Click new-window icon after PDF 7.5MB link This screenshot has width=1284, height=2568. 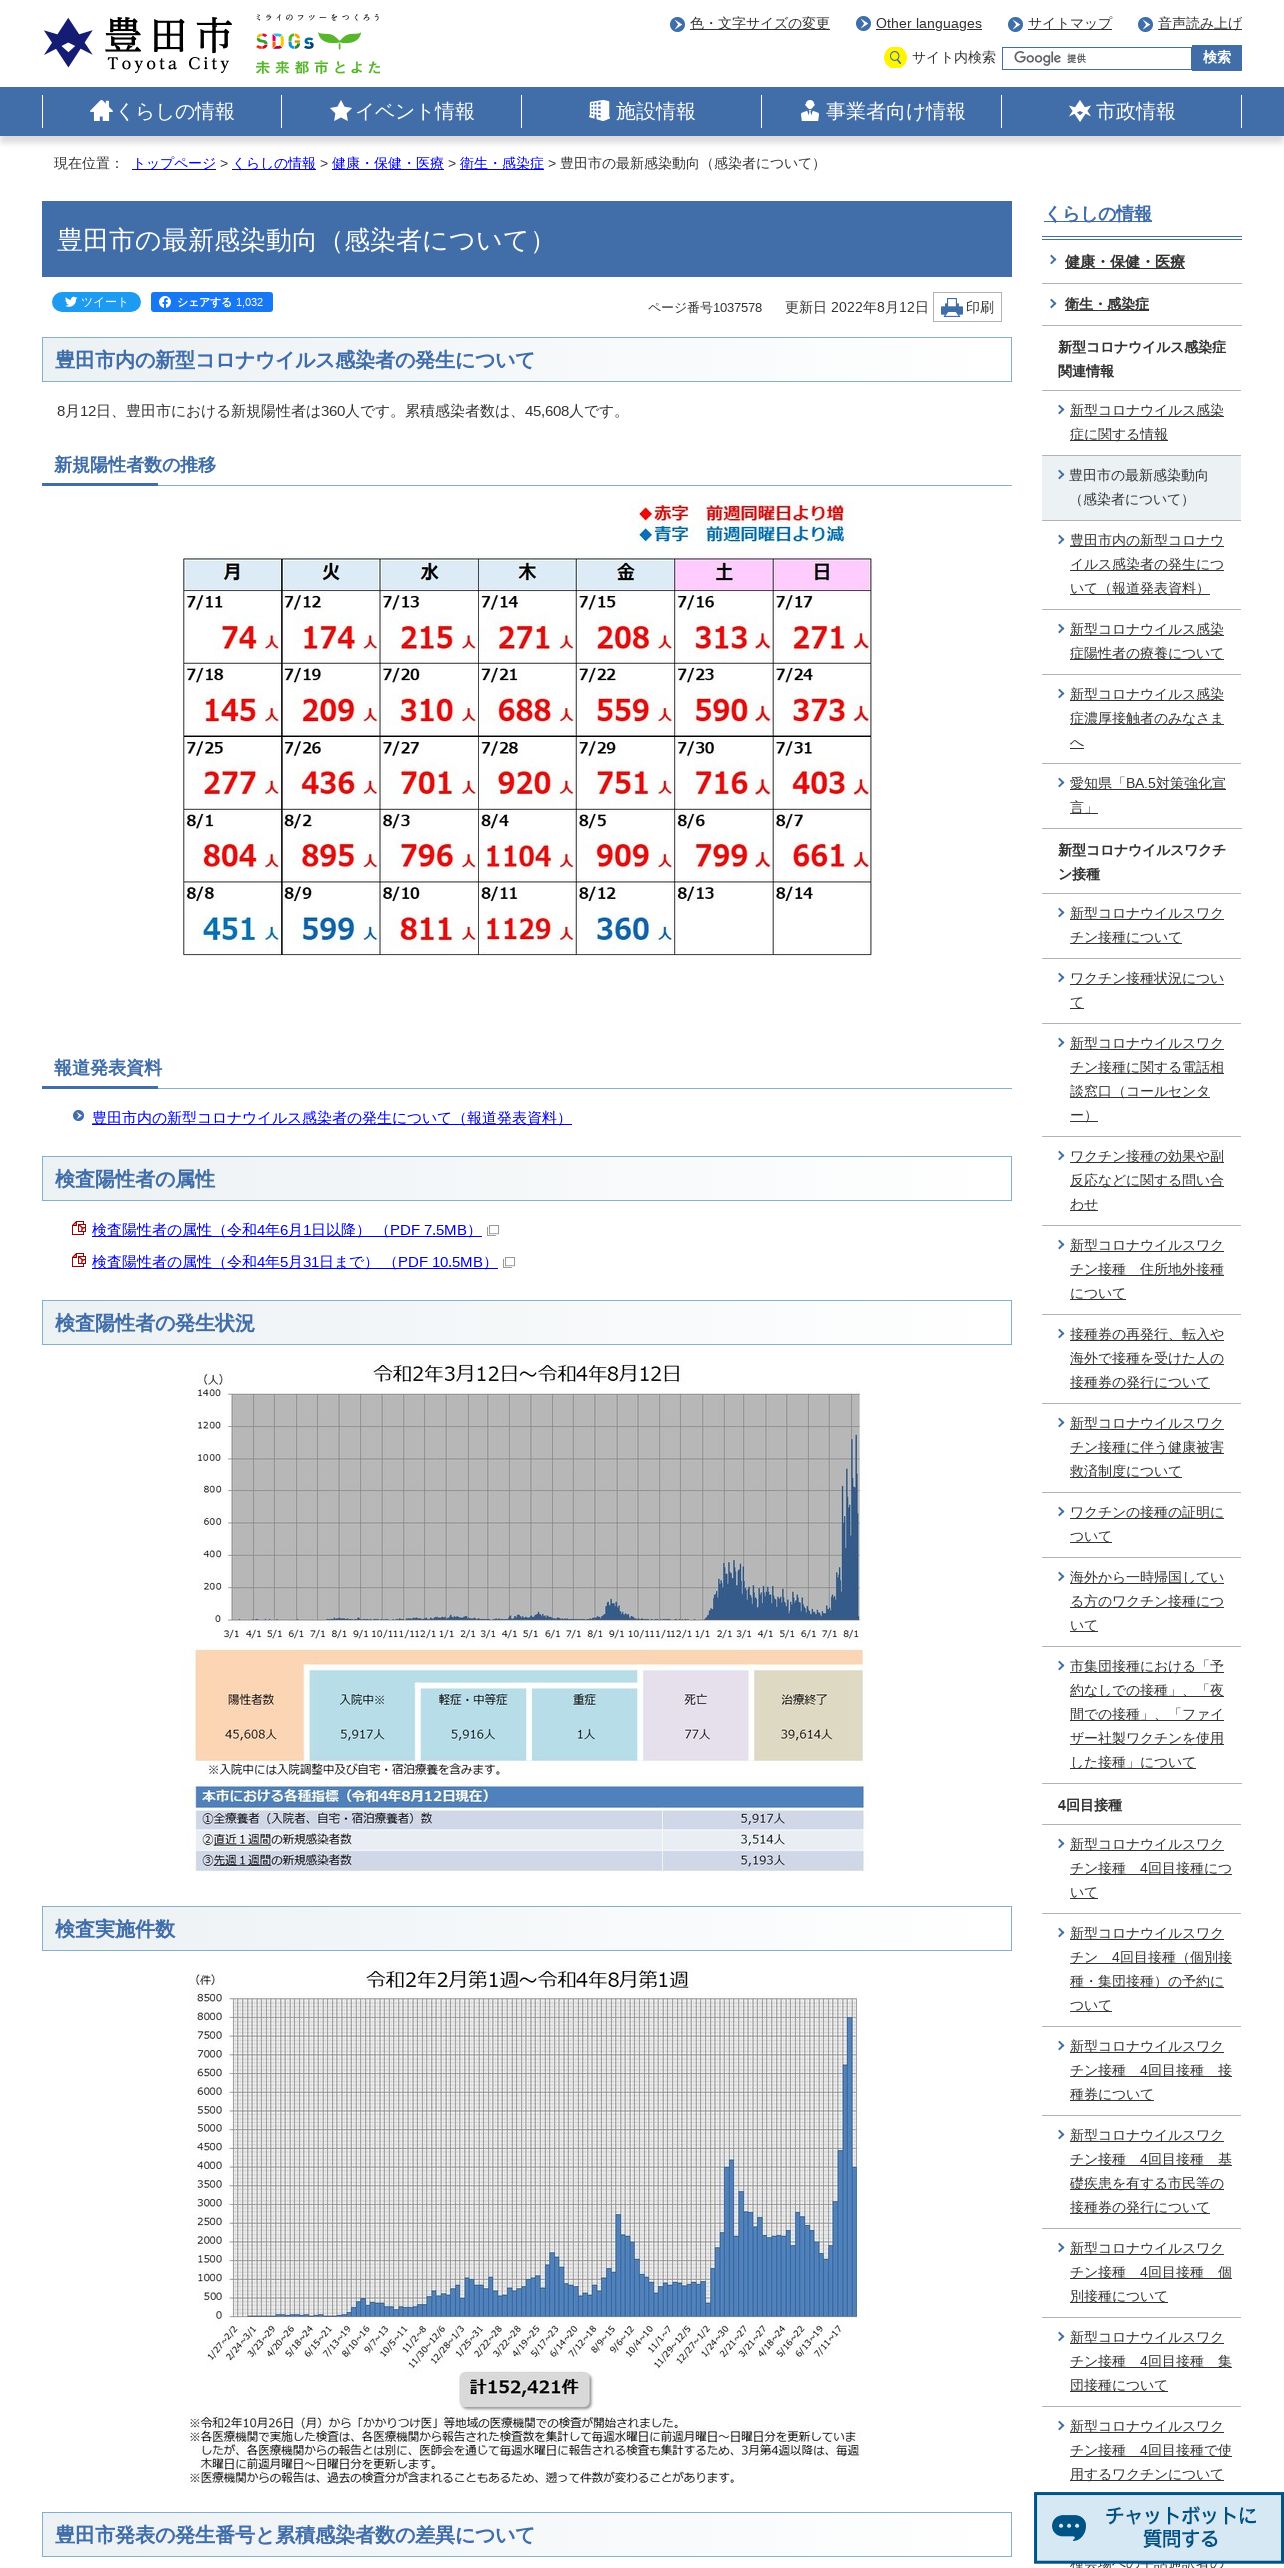(493, 1231)
